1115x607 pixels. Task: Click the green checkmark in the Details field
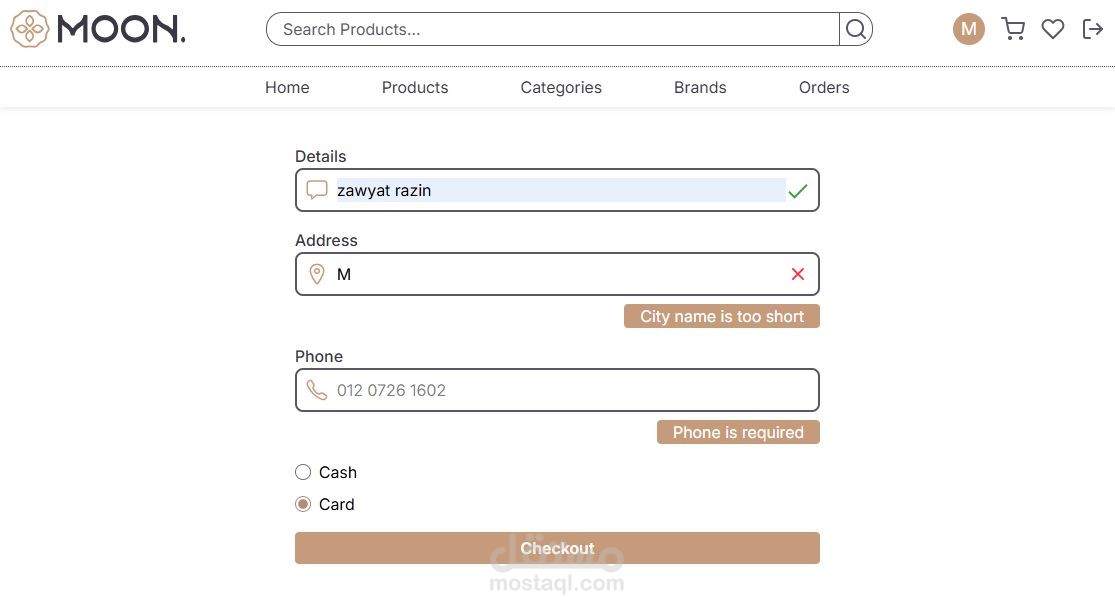pos(797,190)
